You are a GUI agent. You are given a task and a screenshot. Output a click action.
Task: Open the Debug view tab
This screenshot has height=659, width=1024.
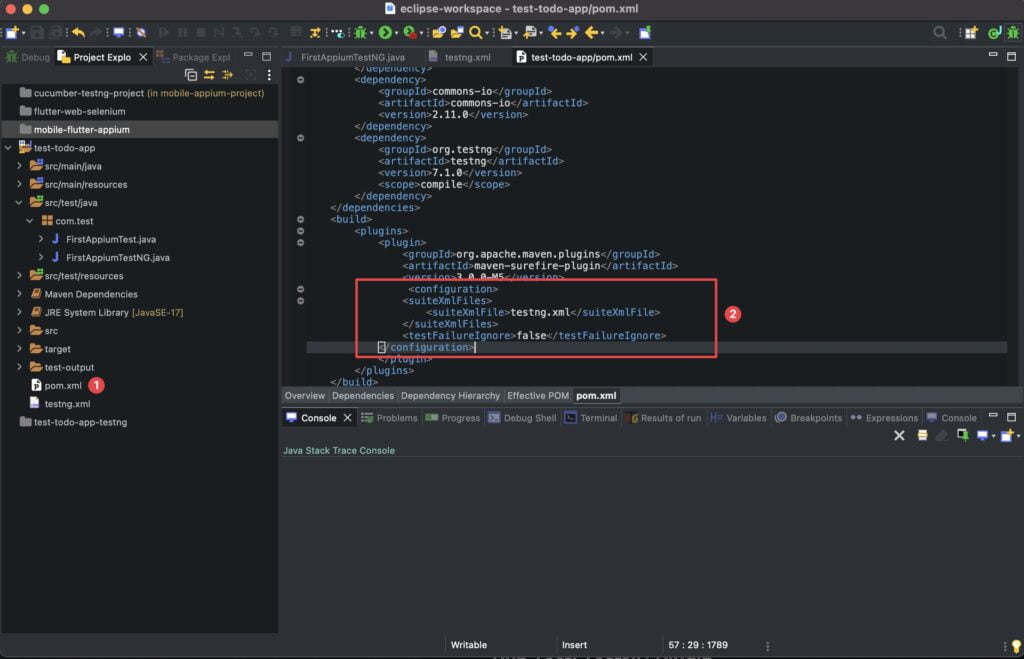tap(27, 57)
